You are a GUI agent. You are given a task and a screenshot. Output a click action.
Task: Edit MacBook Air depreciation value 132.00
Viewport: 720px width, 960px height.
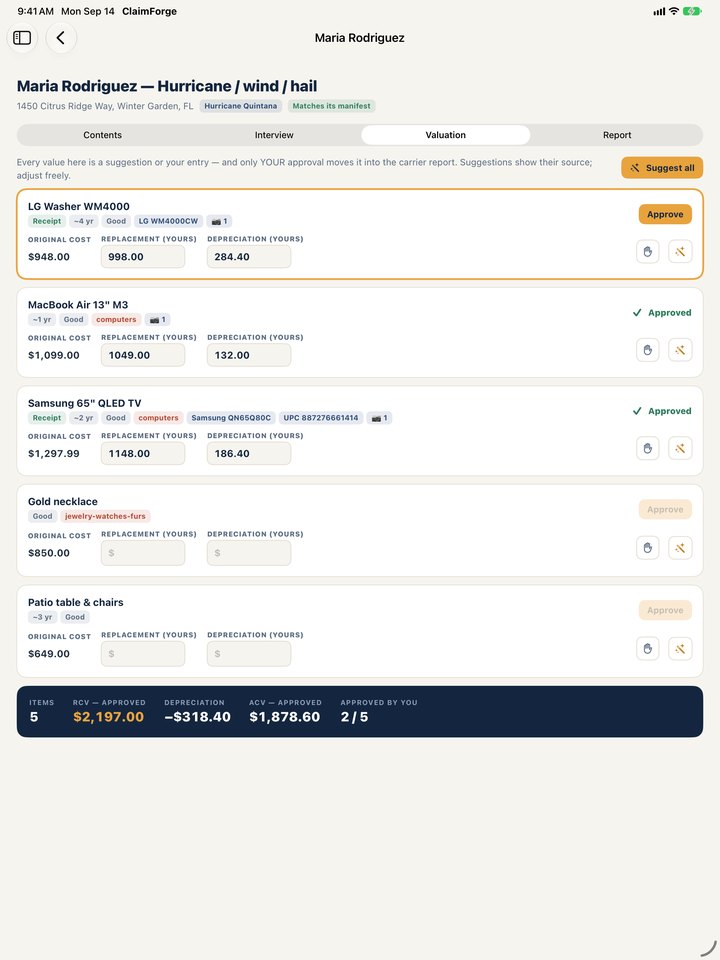pos(249,355)
